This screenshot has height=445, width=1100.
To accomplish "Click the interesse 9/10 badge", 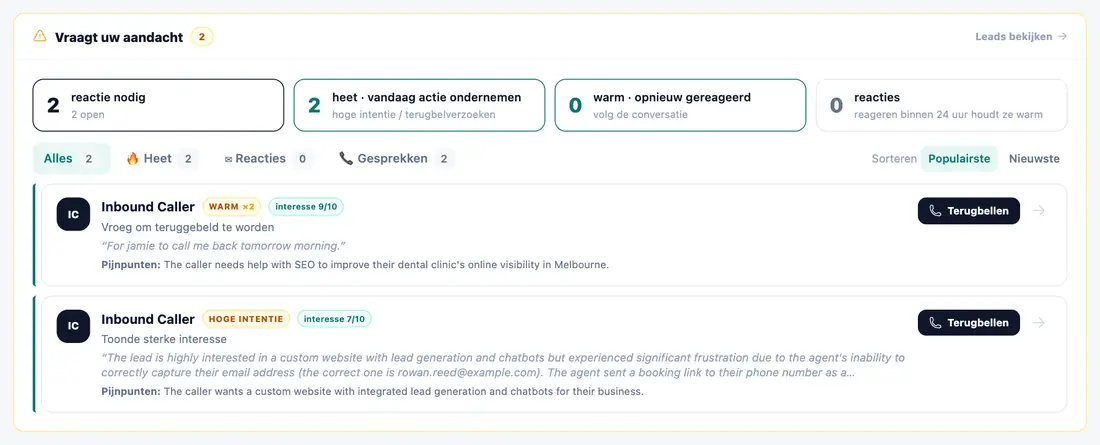I will pos(306,206).
